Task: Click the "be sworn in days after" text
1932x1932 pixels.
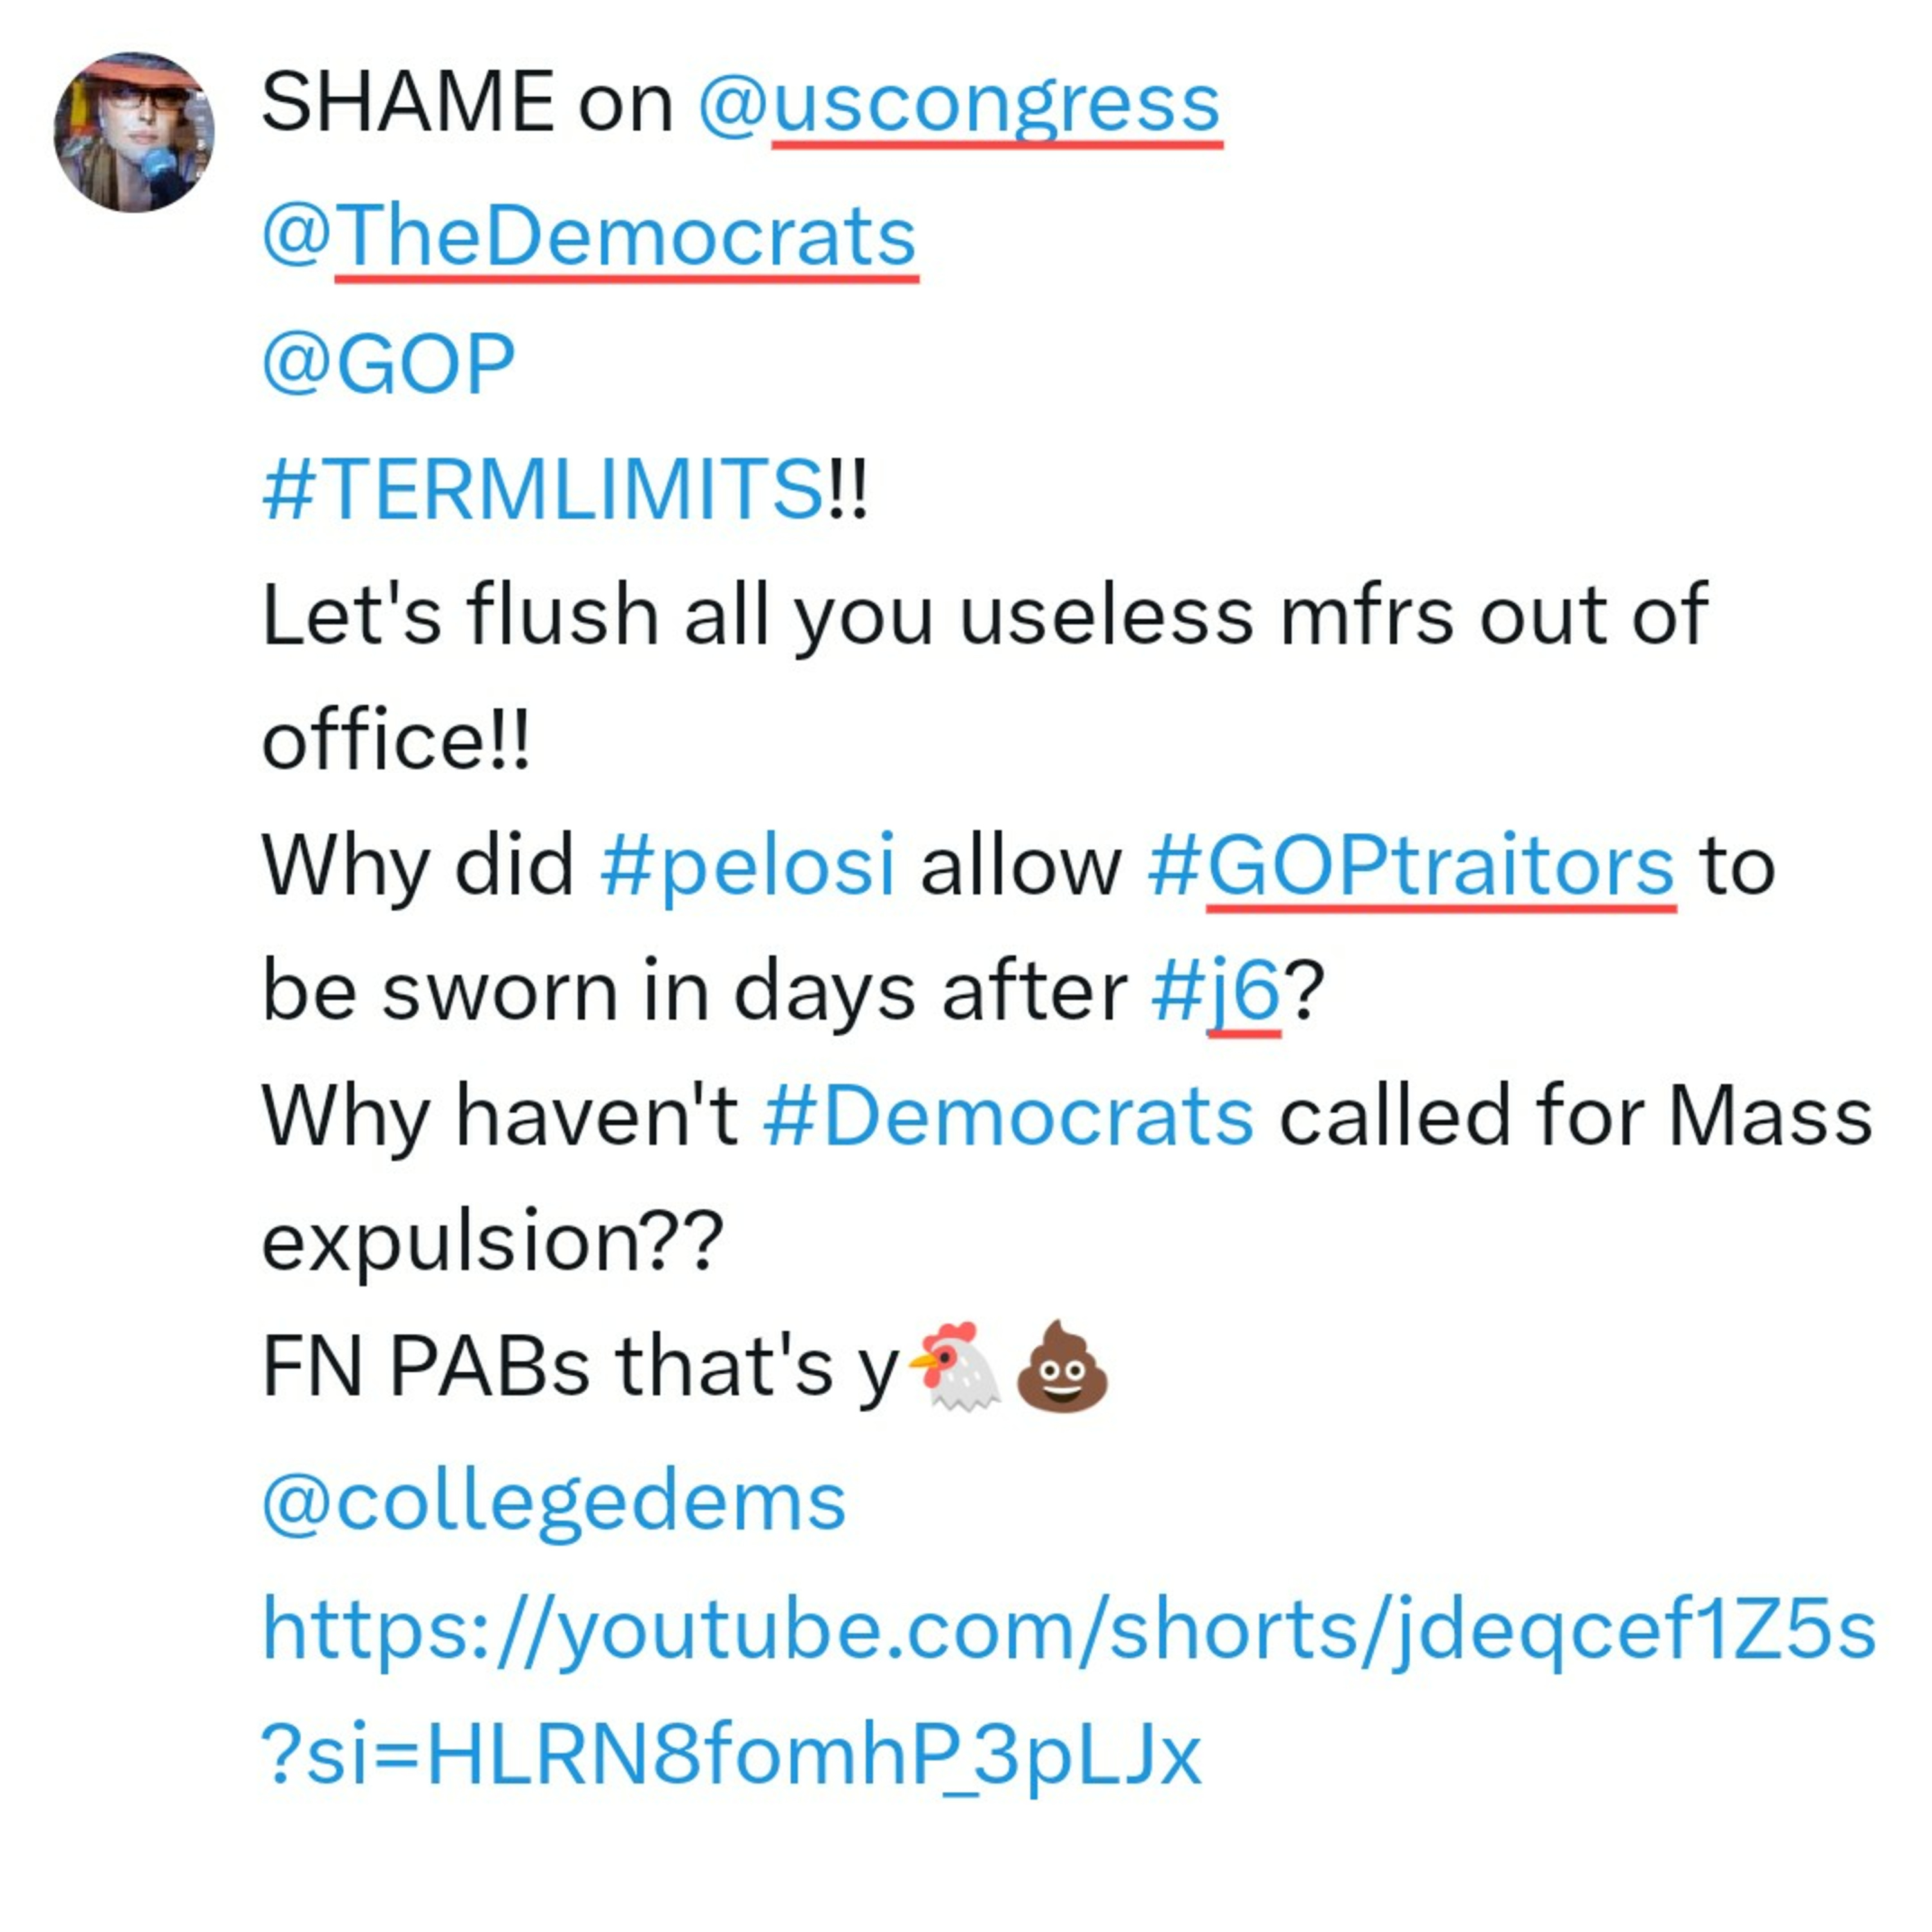Action: [x=694, y=991]
